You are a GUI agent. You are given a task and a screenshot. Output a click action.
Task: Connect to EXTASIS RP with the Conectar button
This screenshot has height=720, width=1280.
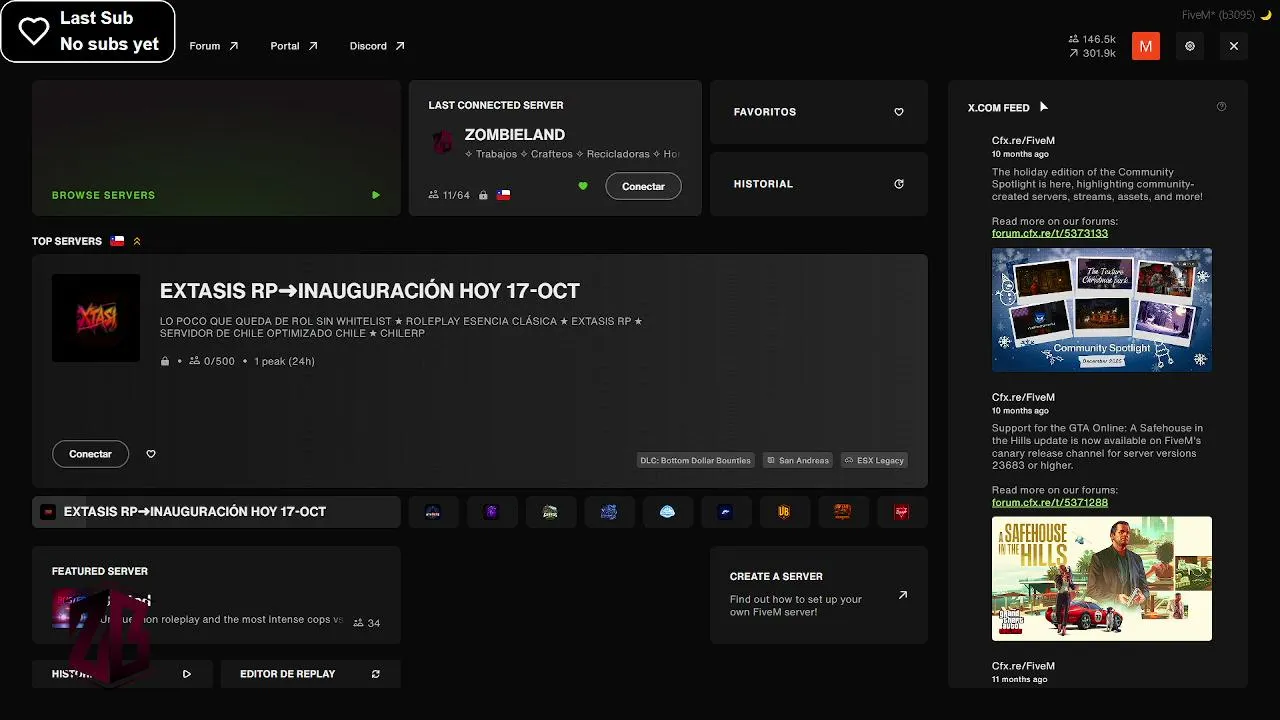point(90,454)
